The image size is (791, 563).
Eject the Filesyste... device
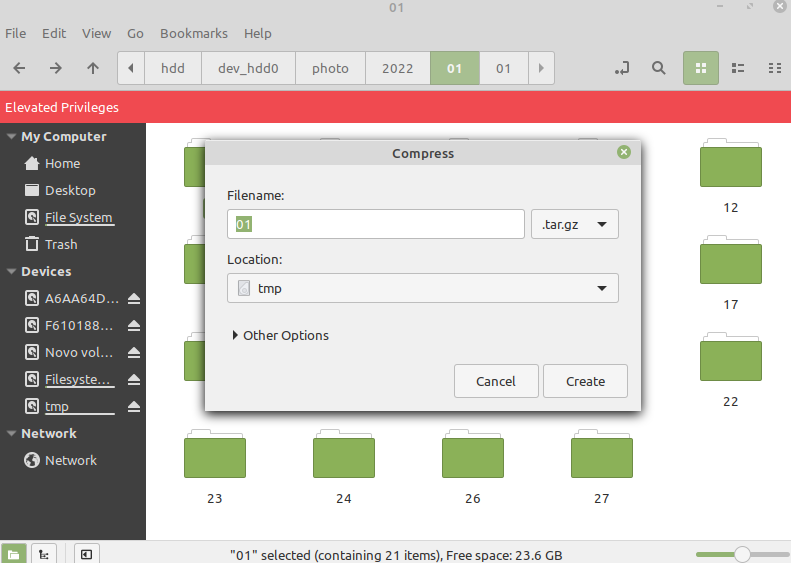click(134, 379)
